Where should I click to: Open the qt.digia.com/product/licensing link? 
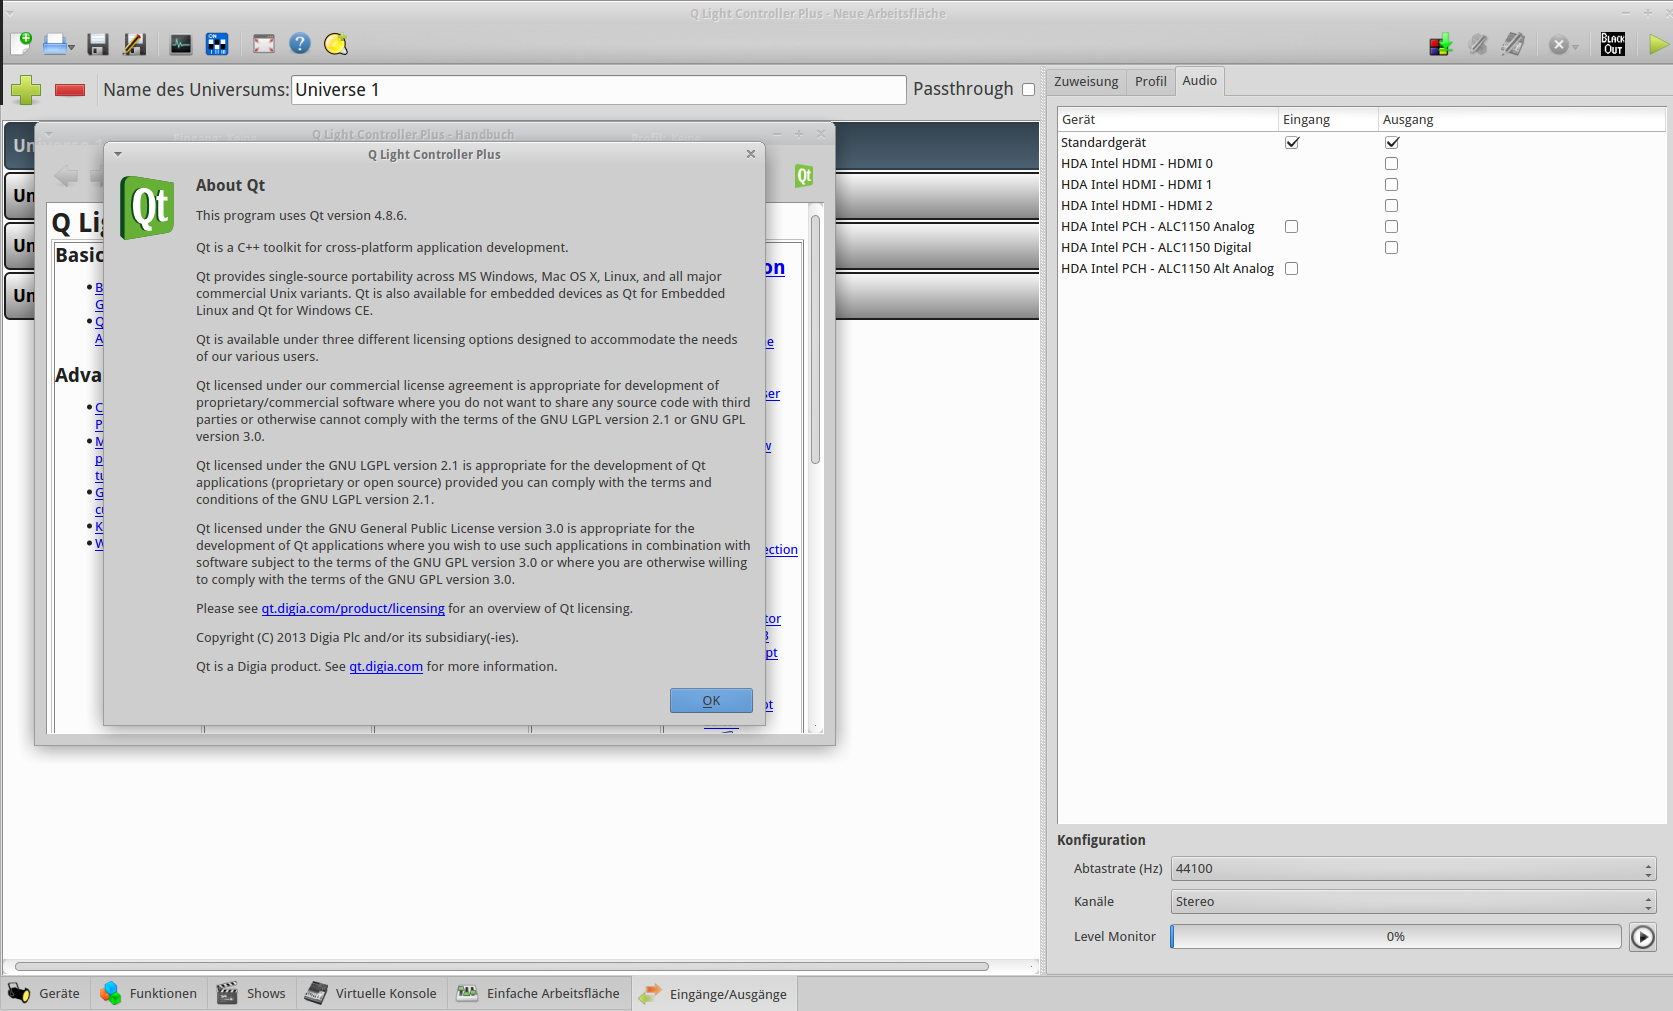(353, 609)
